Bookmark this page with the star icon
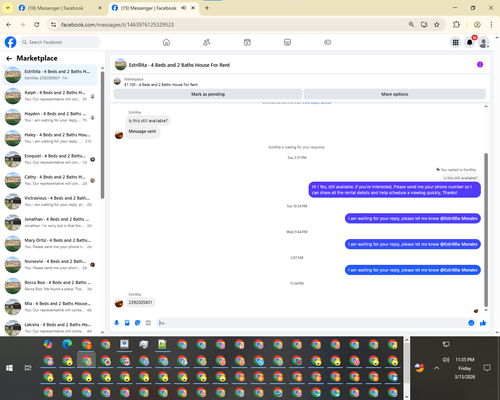500x400 pixels. pos(437,25)
